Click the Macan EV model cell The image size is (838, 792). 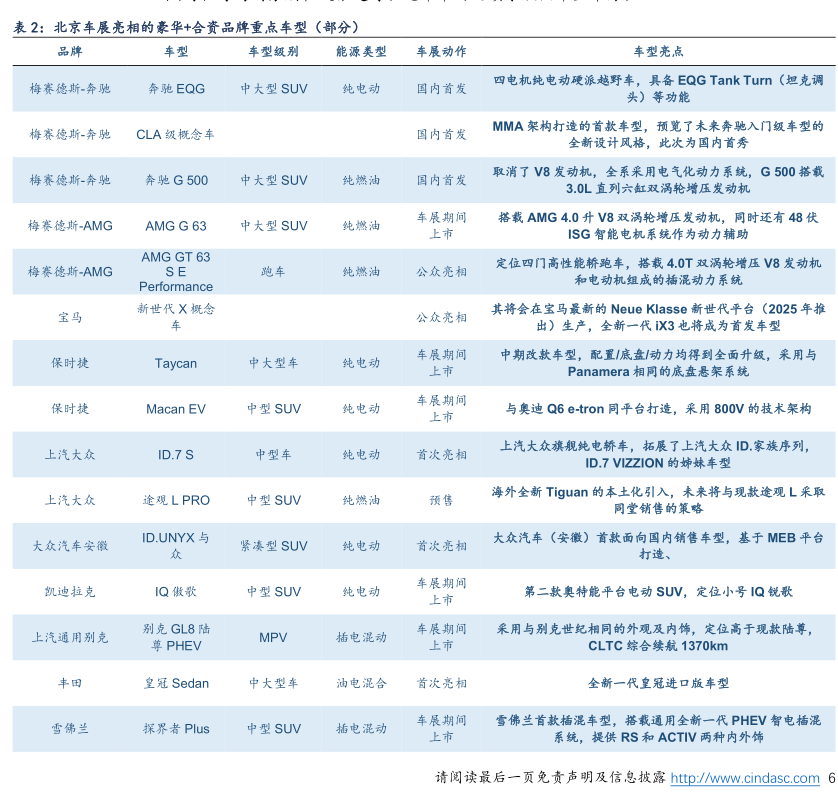click(x=175, y=409)
